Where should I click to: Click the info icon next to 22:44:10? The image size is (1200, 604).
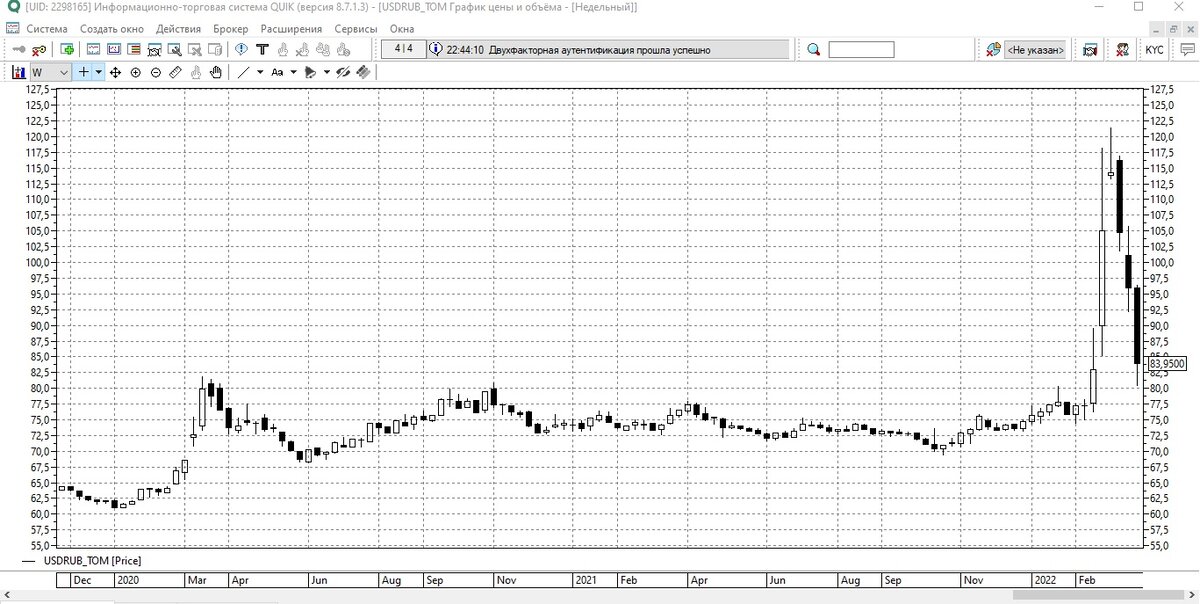pos(436,49)
